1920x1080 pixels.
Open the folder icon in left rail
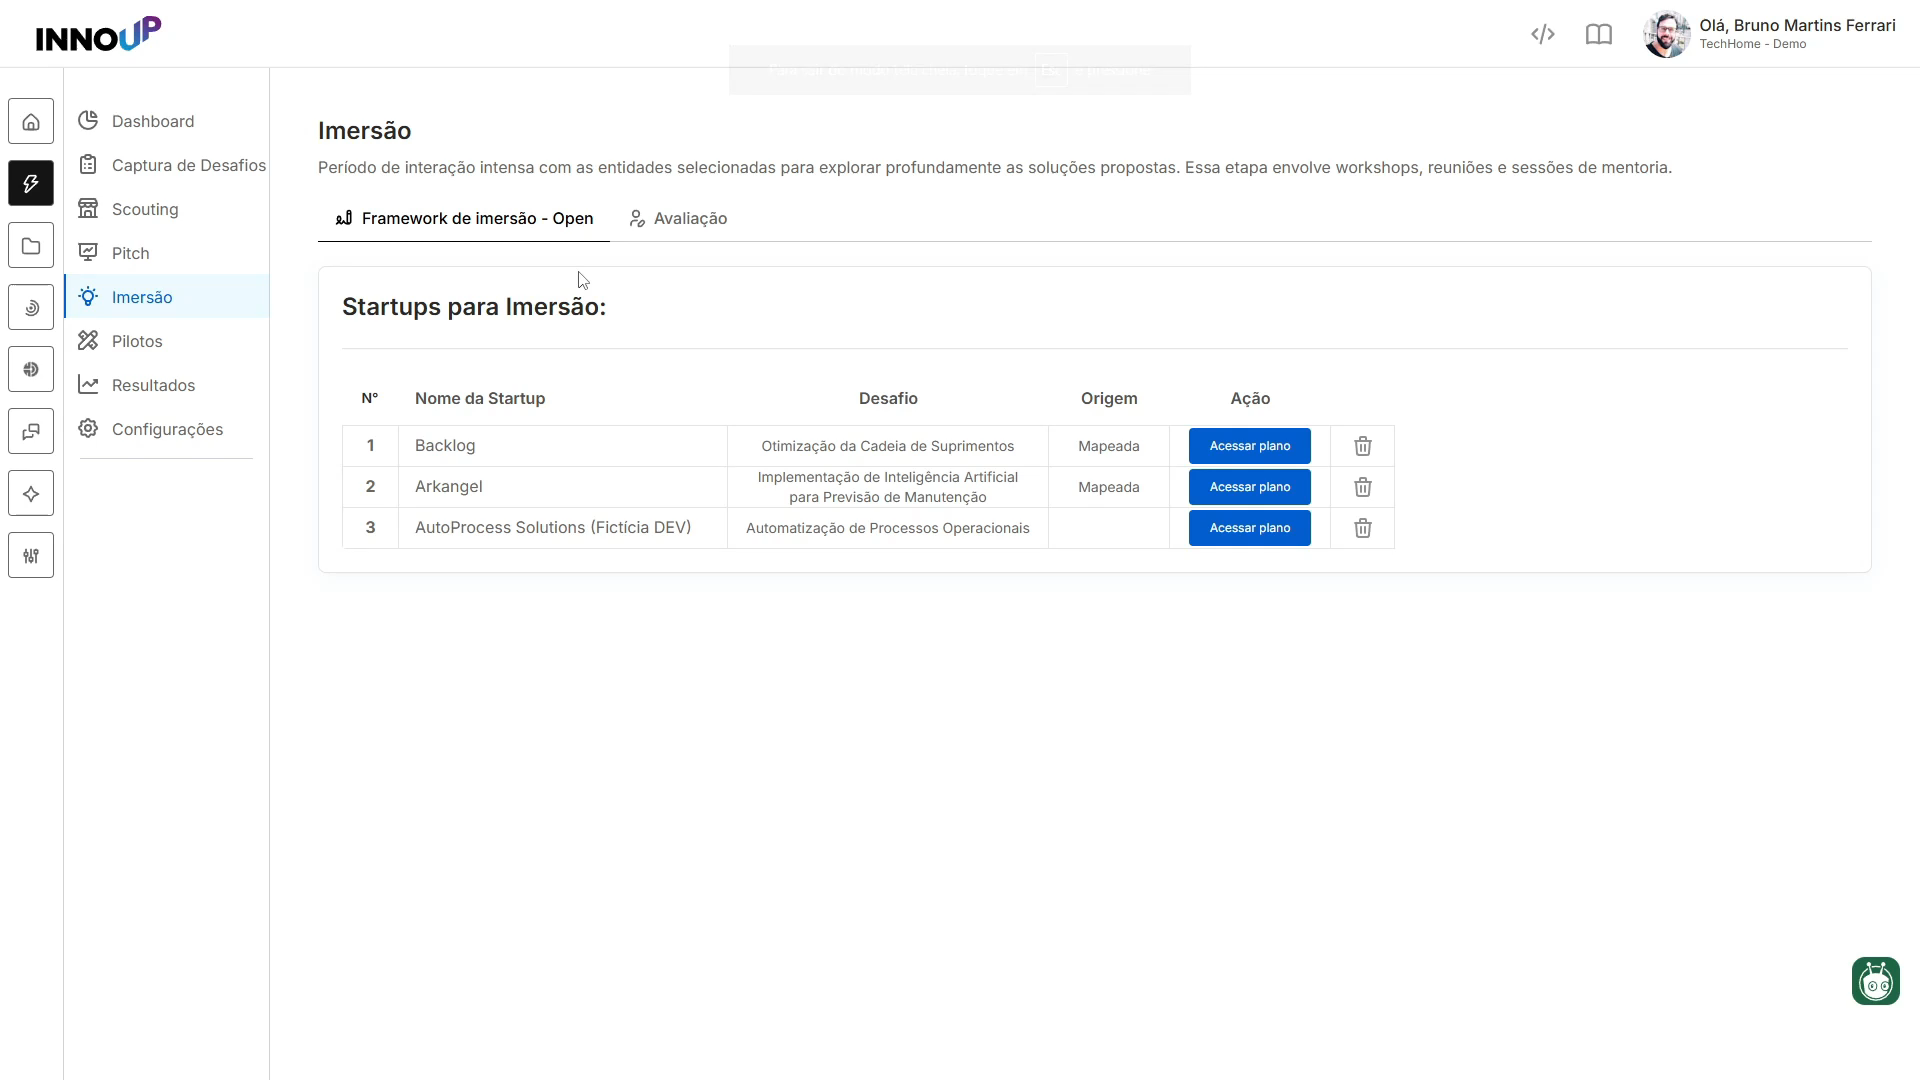click(31, 246)
